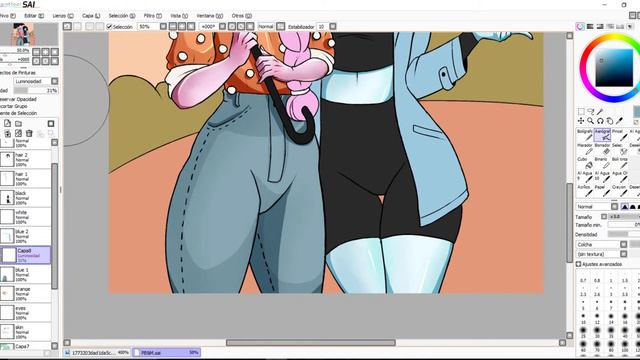Adjust the Densidad slider
The height and width of the screenshot is (360, 640).
point(624,234)
